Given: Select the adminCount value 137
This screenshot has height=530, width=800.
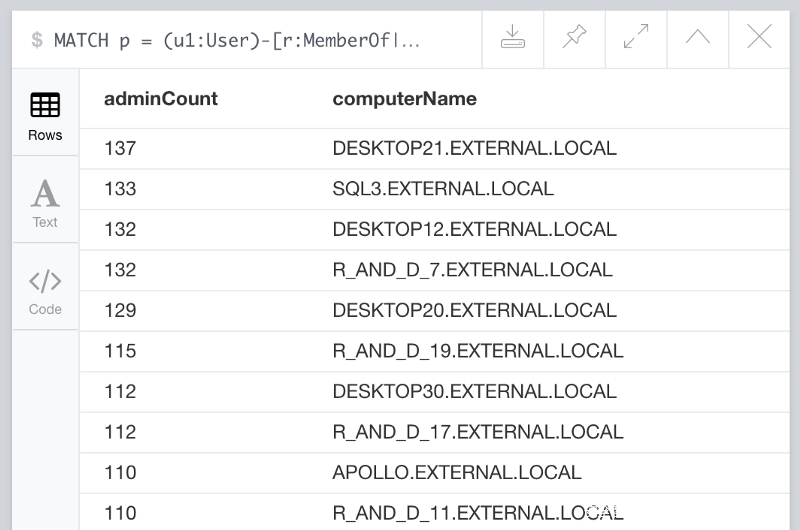Looking at the screenshot, I should pyautogui.click(x=120, y=148).
